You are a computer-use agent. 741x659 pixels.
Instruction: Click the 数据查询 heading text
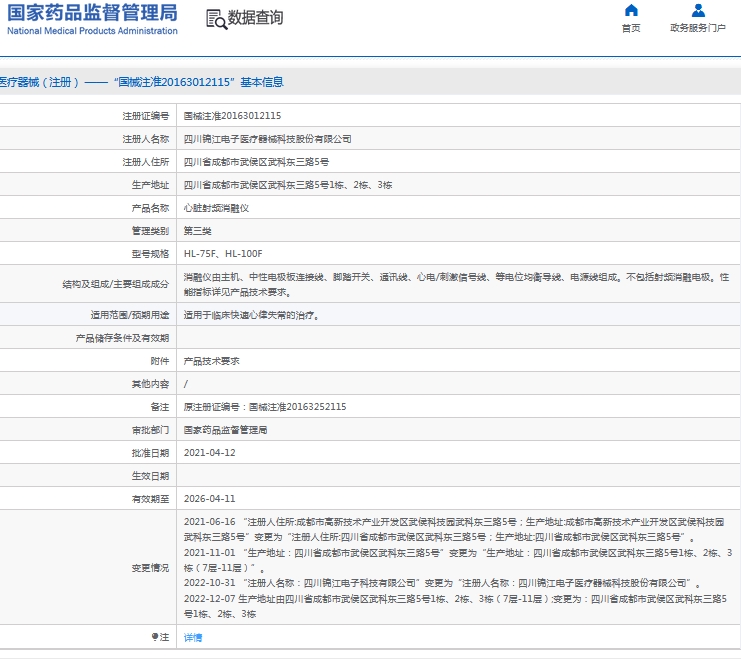(256, 17)
